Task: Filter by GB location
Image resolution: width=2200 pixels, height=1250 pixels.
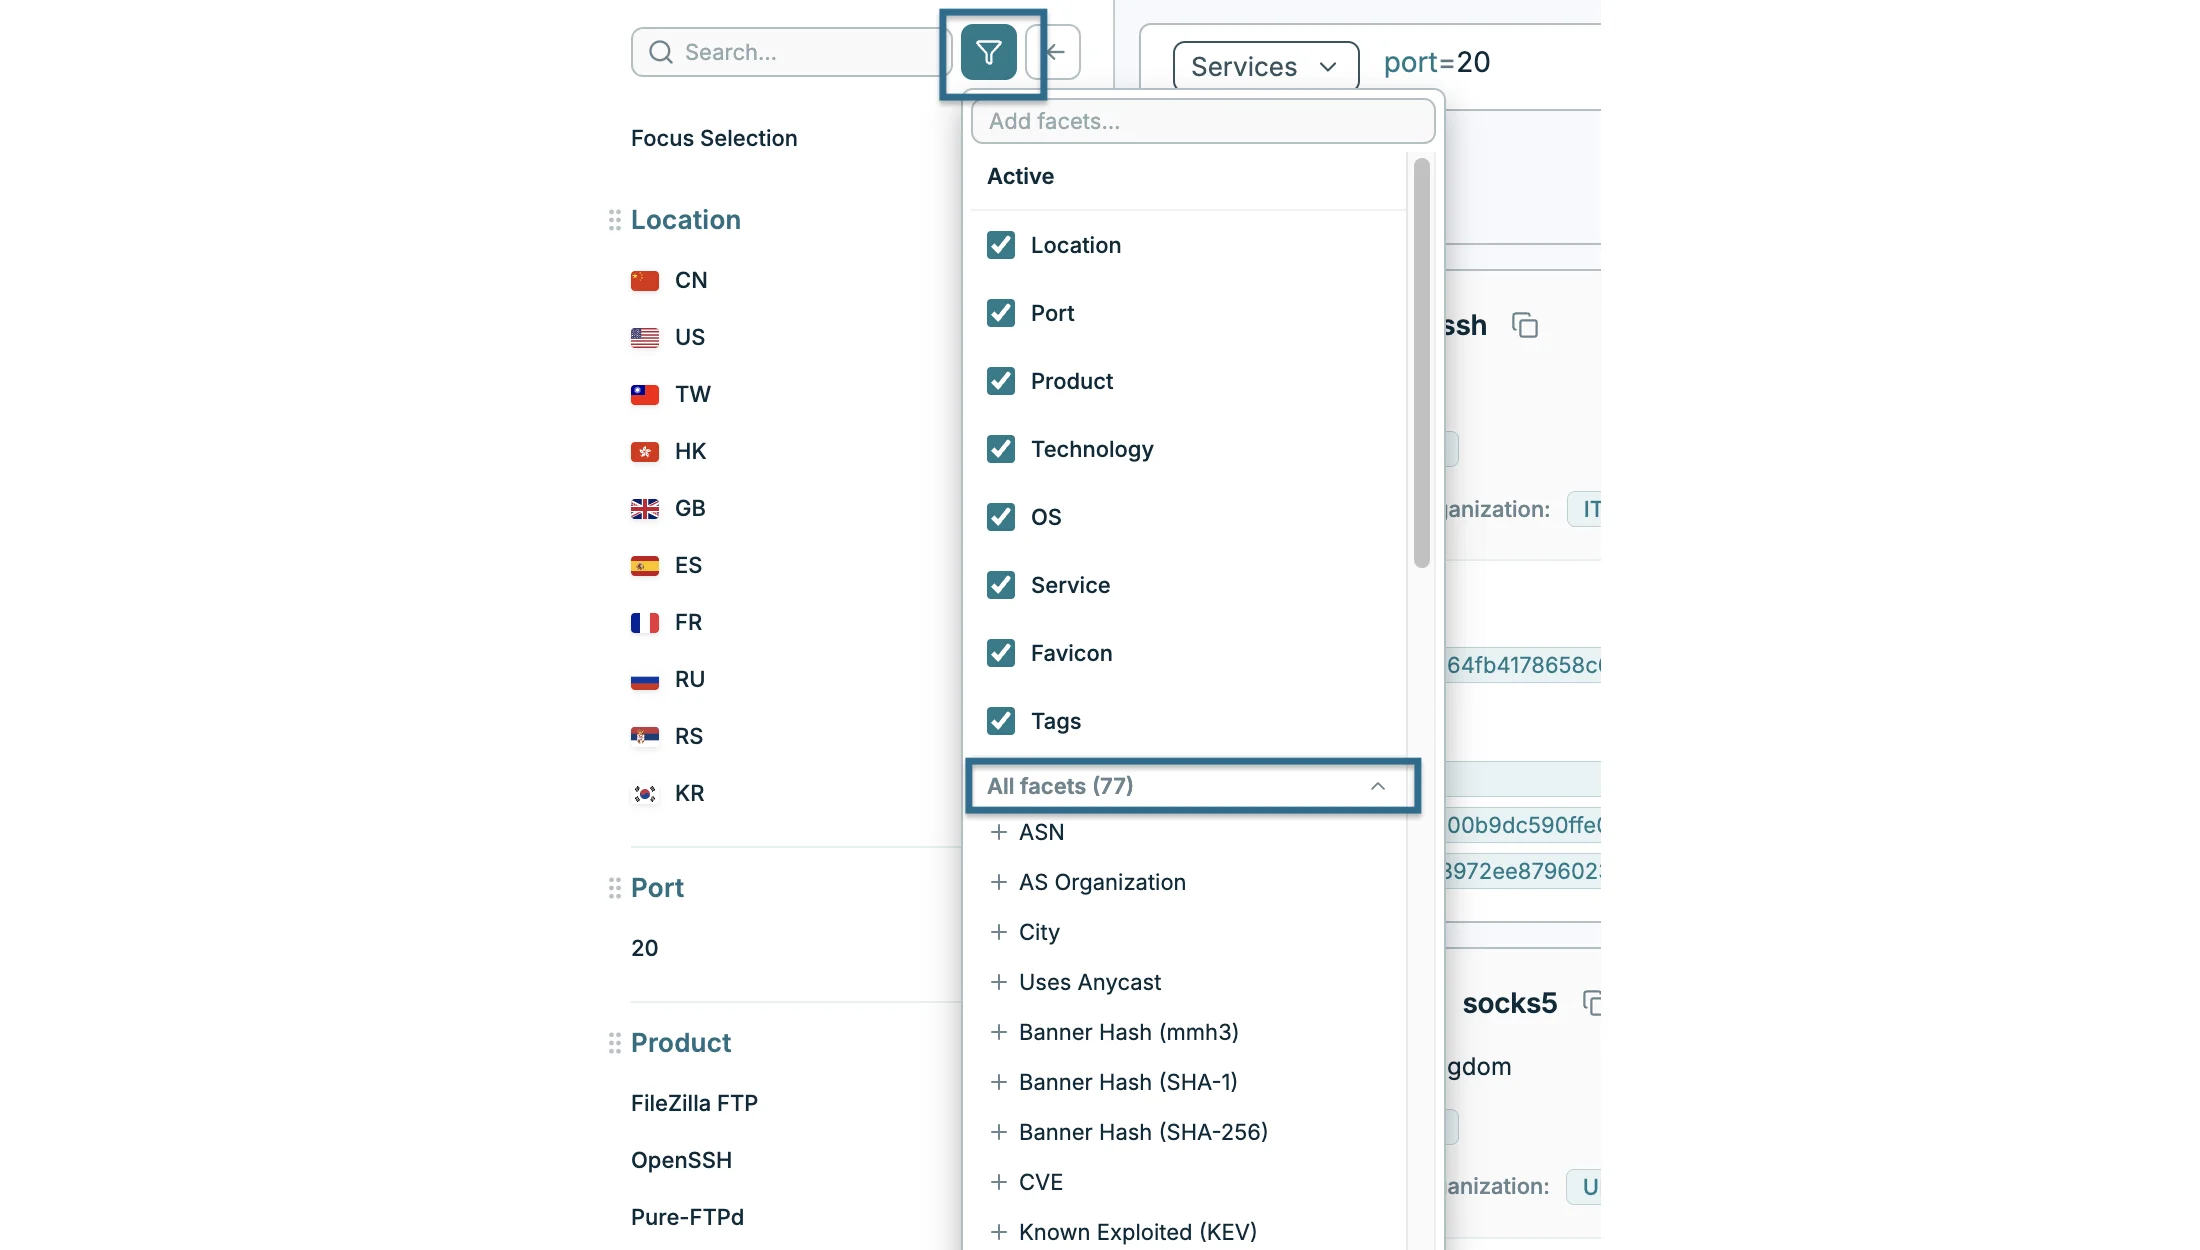Action: tap(690, 508)
